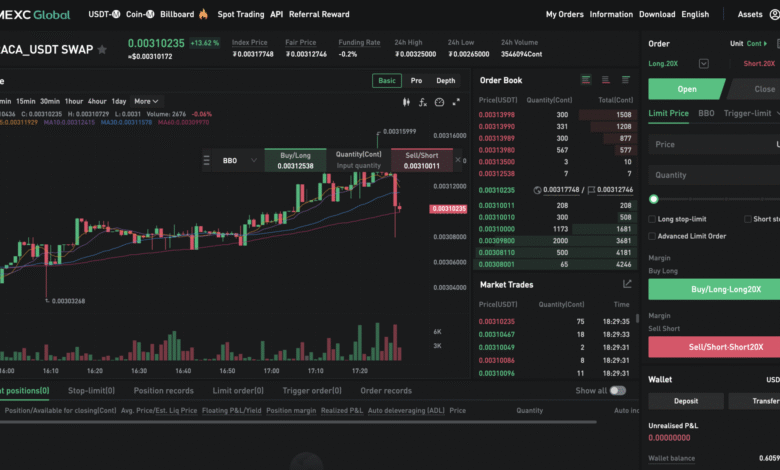The image size is (780, 470).
Task: Select the 30min timeframe
Action: pyautogui.click(x=50, y=101)
